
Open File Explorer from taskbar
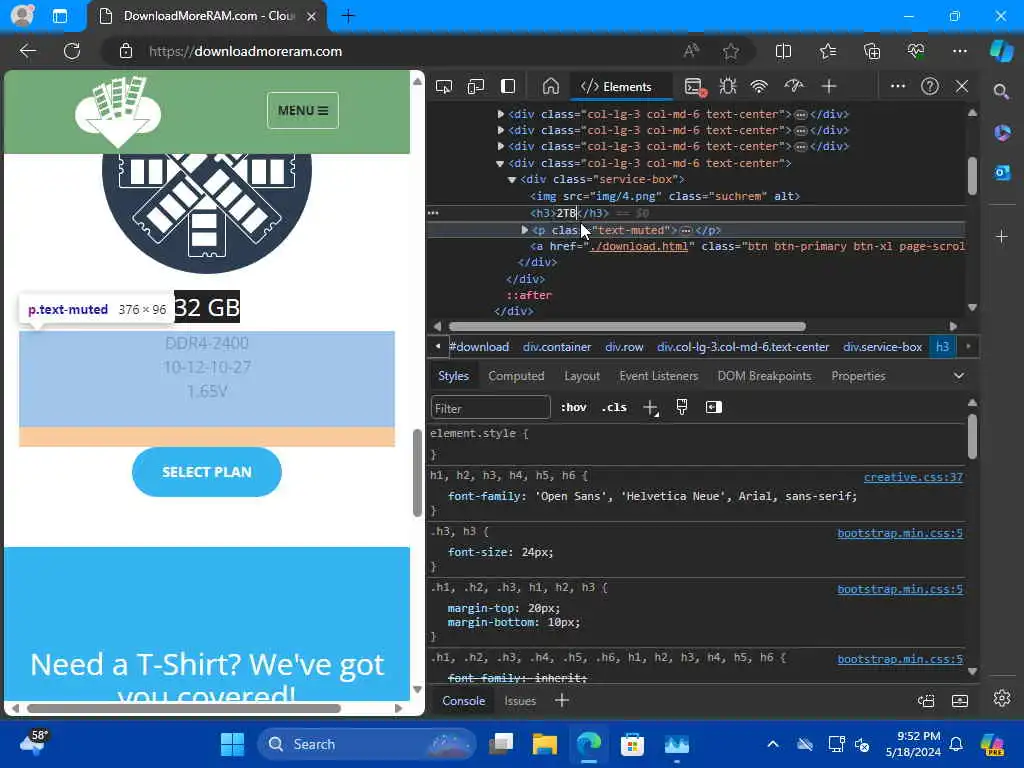click(x=545, y=744)
